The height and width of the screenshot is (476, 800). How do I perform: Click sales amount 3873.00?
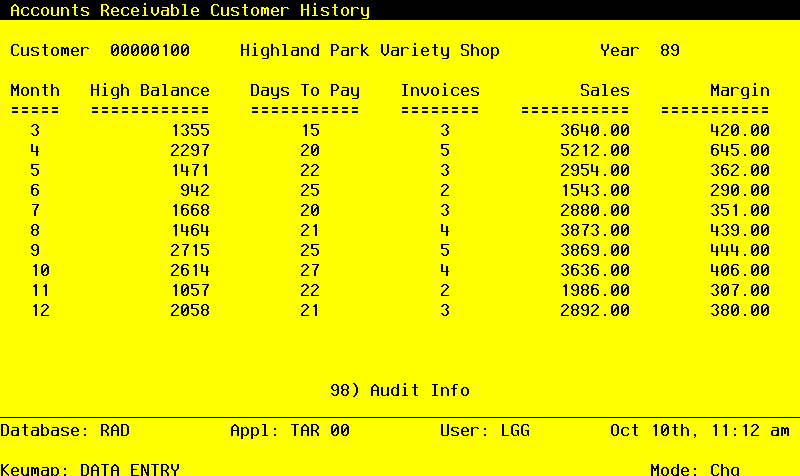pyautogui.click(x=595, y=230)
